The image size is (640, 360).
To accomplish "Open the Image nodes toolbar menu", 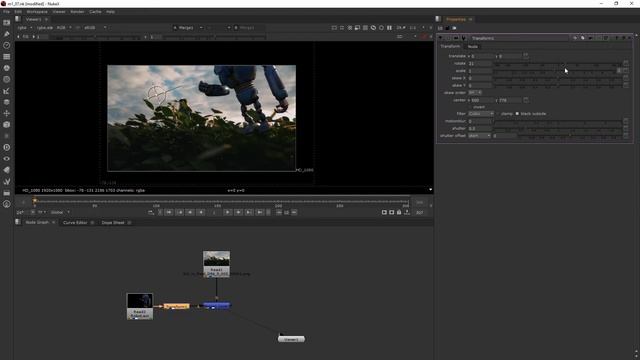I will pyautogui.click(x=7, y=22).
